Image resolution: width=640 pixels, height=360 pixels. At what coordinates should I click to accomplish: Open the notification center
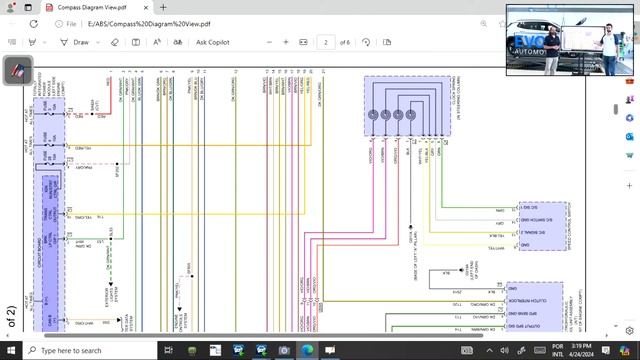point(606,350)
